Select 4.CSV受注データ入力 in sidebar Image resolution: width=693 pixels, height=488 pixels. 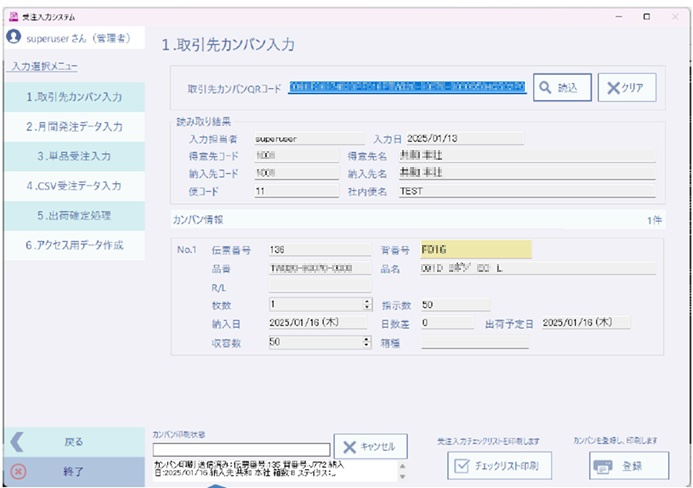point(74,186)
